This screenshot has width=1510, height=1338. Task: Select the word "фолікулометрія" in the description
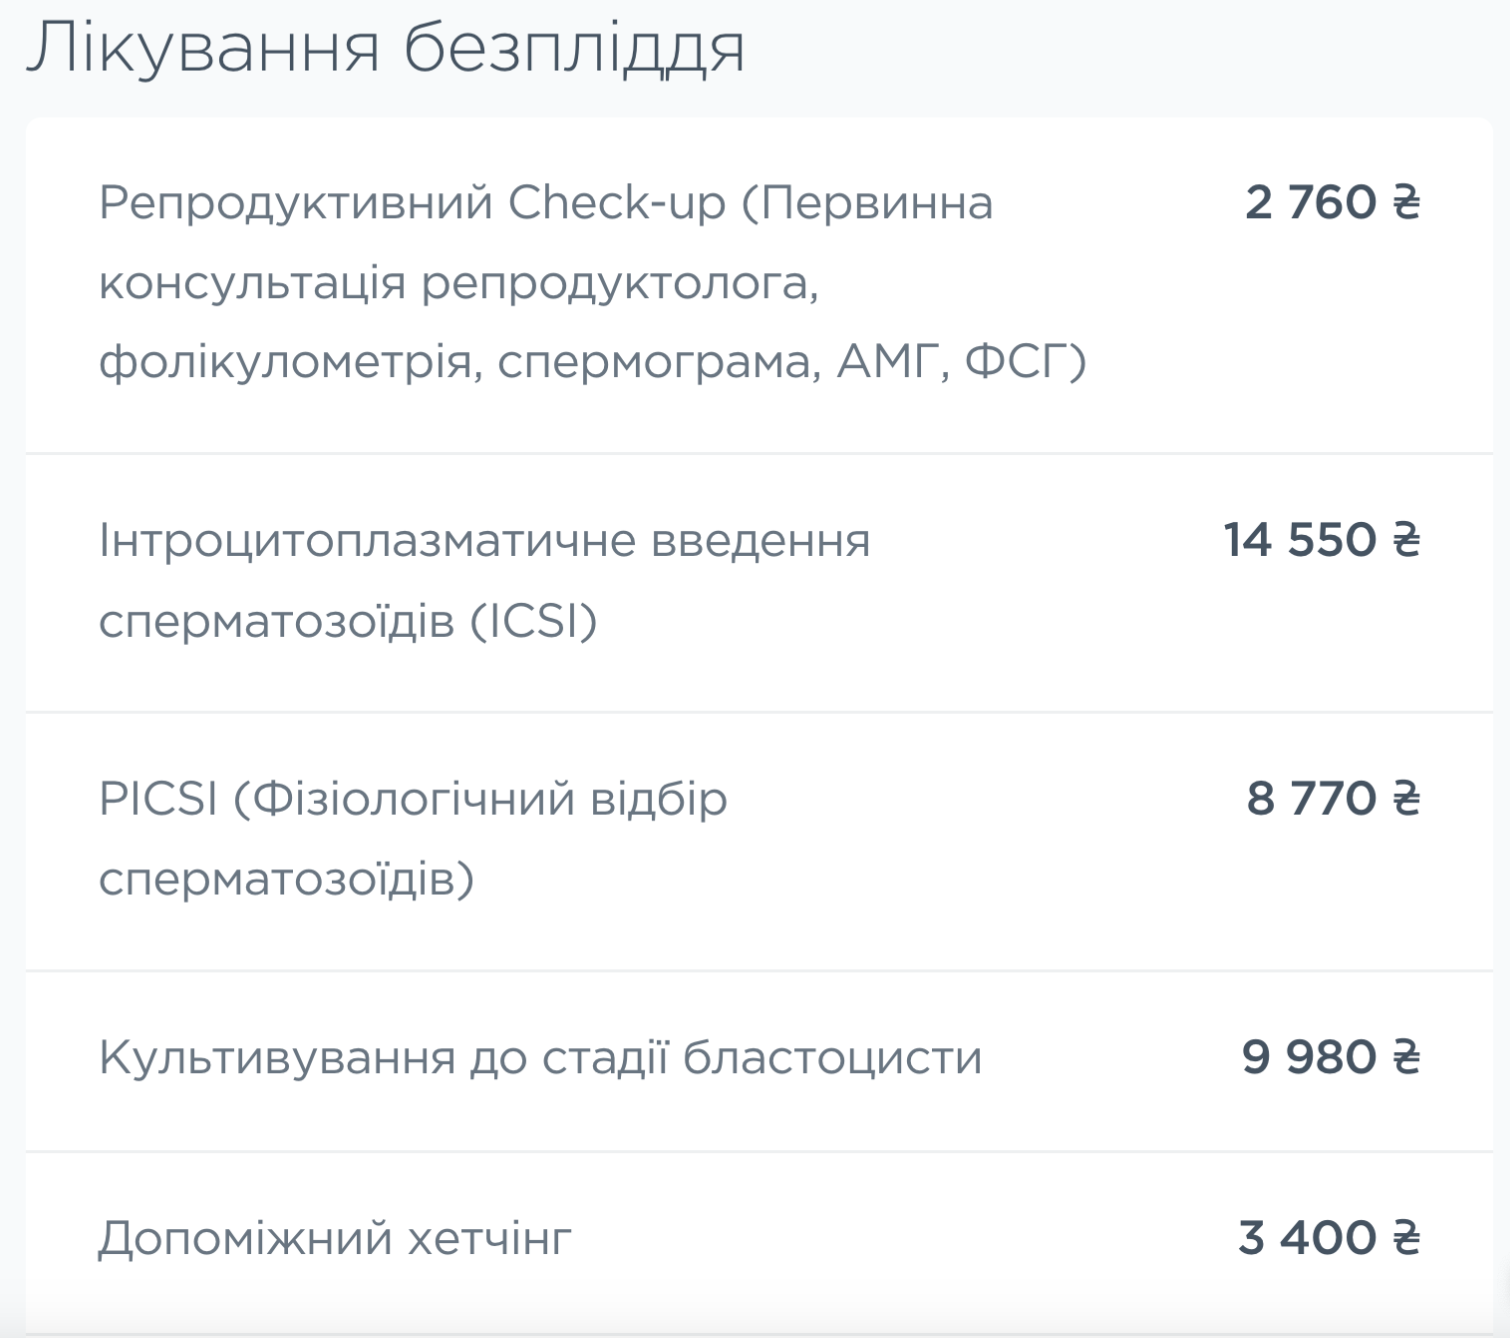click(x=284, y=361)
